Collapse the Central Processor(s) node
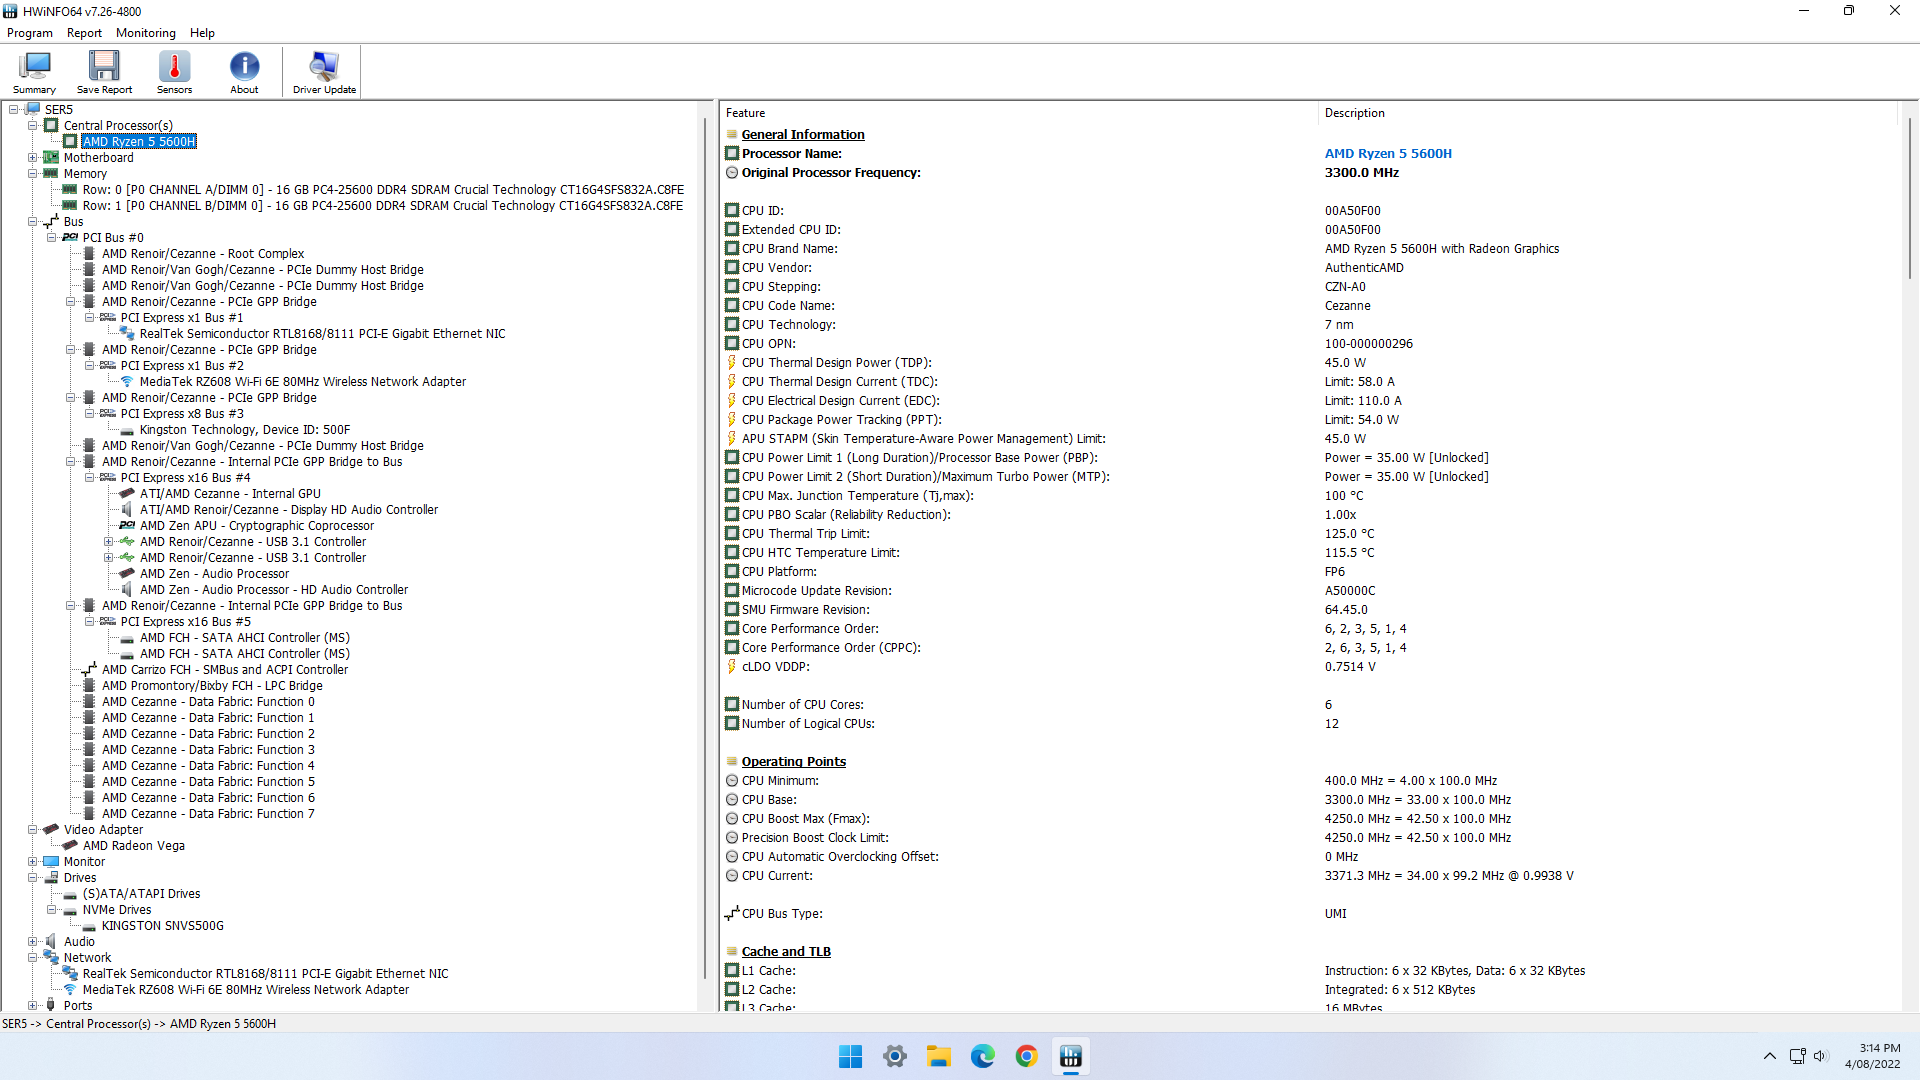 click(x=32, y=126)
